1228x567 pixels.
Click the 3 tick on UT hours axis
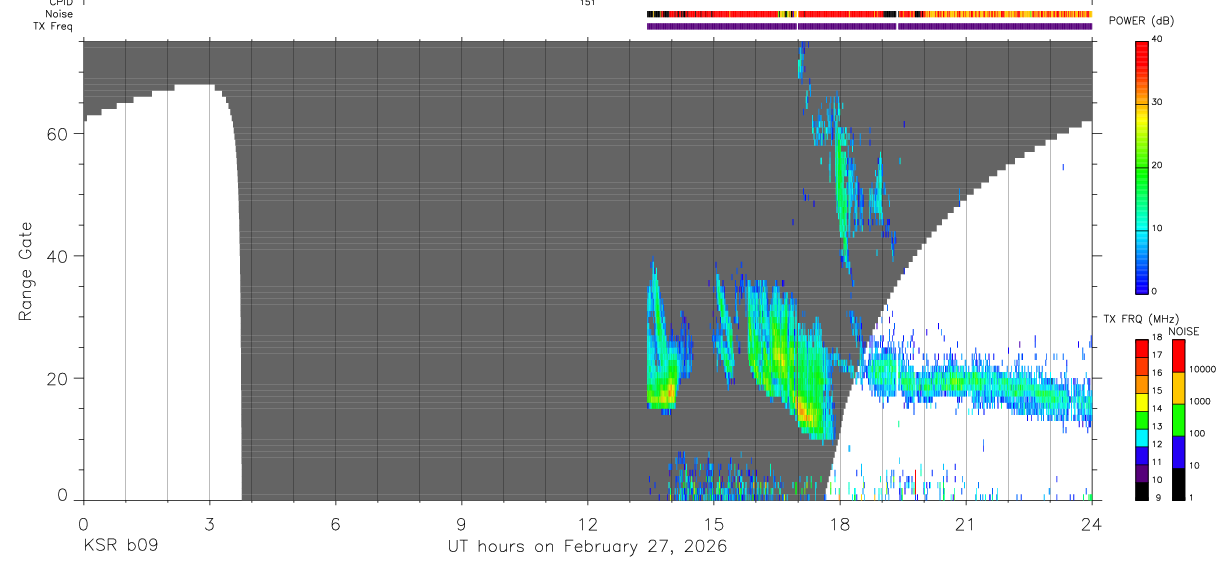click(209, 524)
